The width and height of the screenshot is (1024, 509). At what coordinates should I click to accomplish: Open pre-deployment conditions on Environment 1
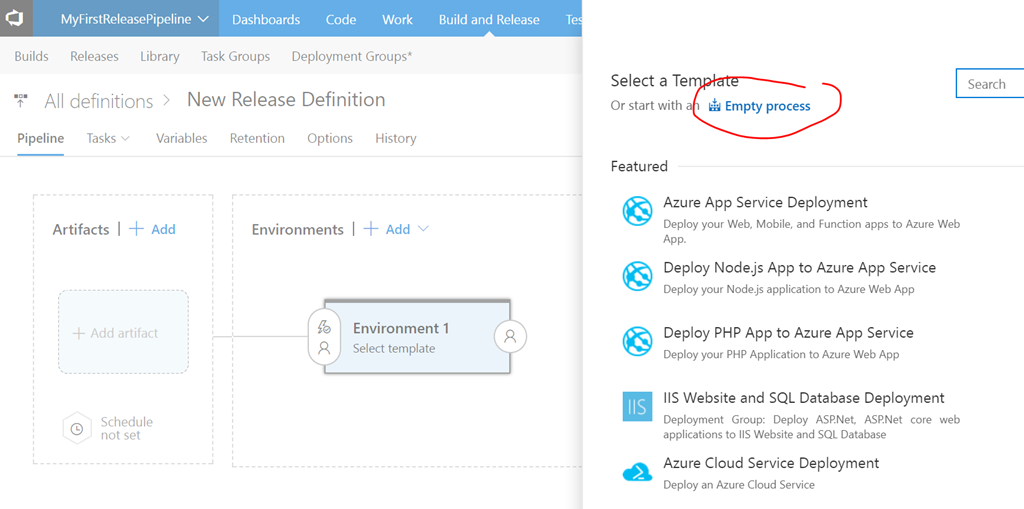click(x=324, y=337)
